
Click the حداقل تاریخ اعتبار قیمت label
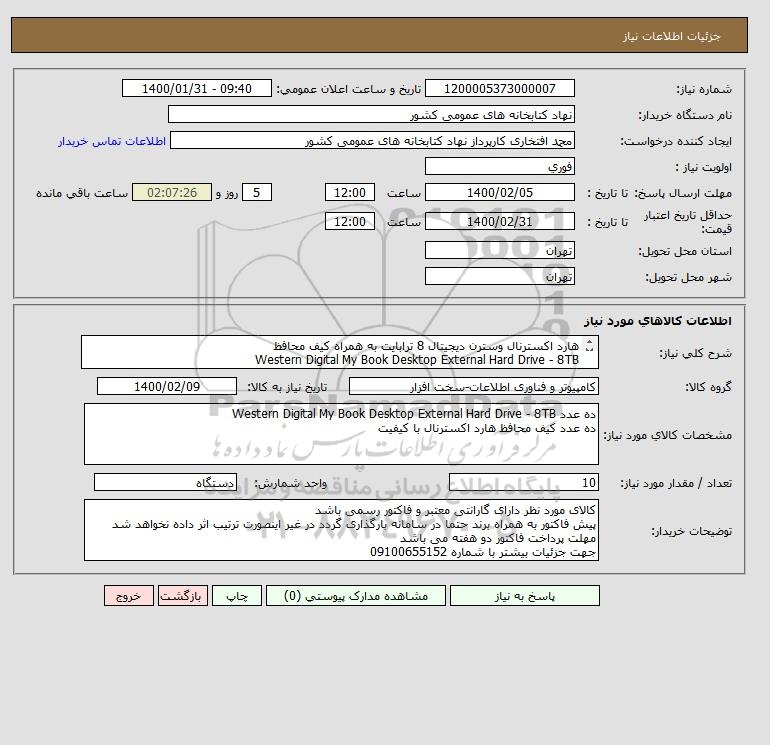pos(688,222)
